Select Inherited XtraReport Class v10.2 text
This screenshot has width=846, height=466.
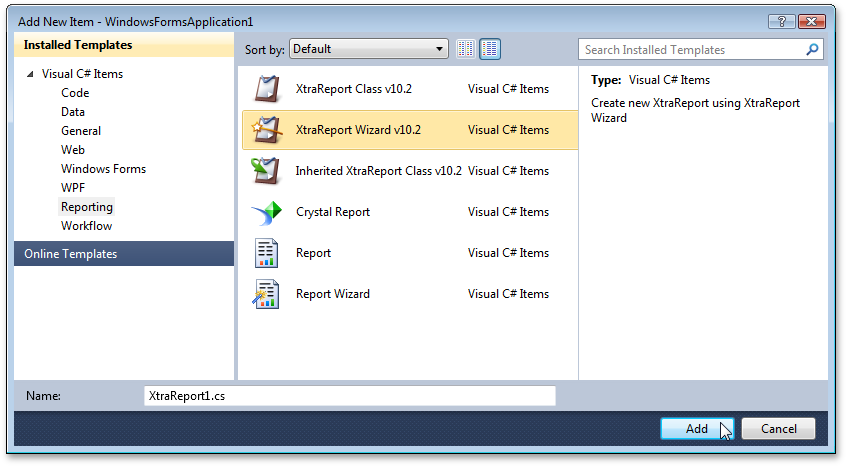coord(378,171)
